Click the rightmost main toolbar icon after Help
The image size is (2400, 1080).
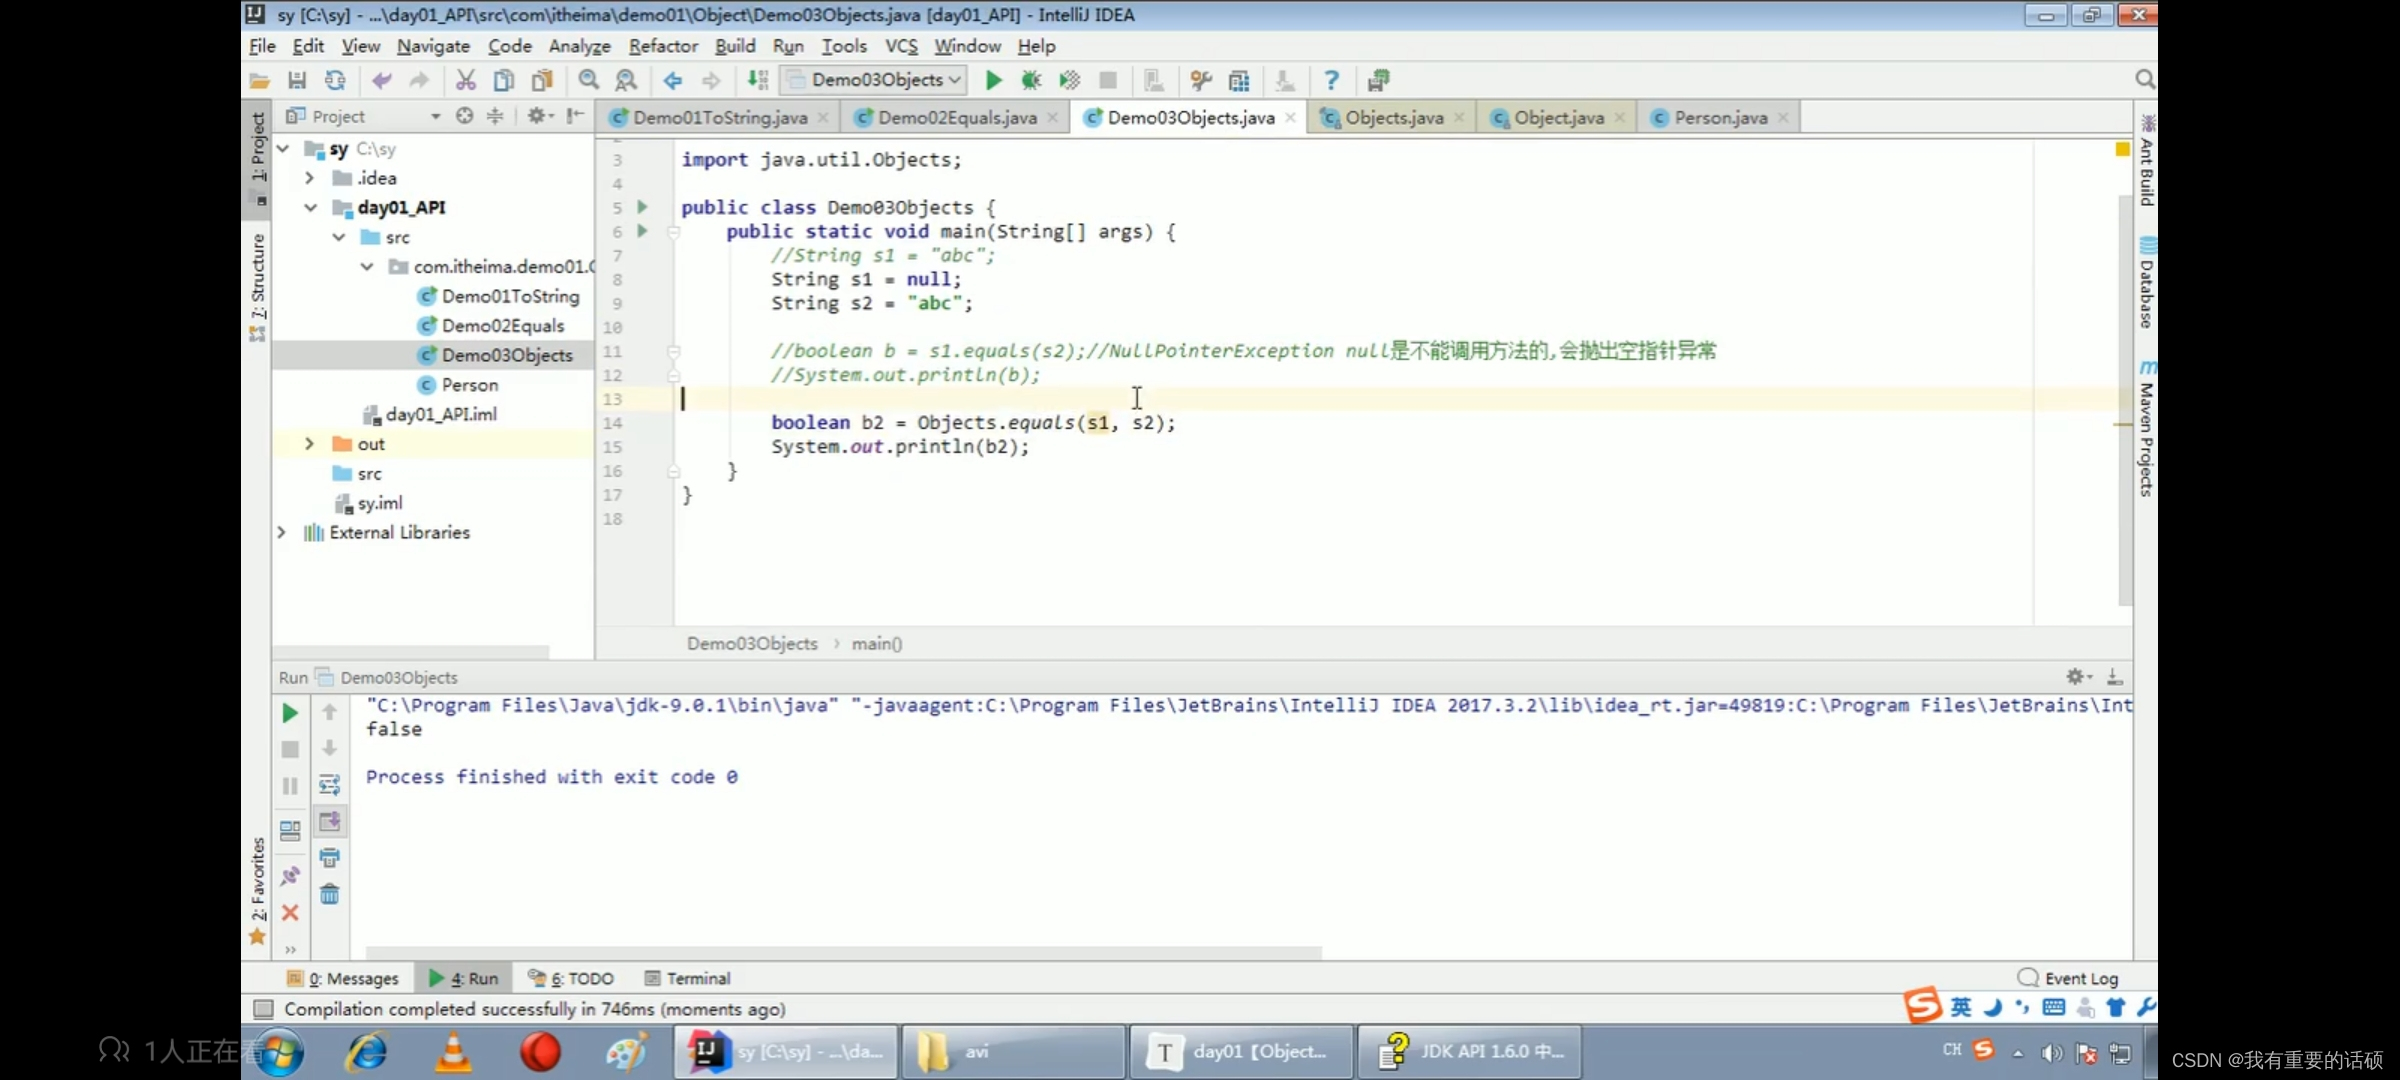click(1378, 81)
